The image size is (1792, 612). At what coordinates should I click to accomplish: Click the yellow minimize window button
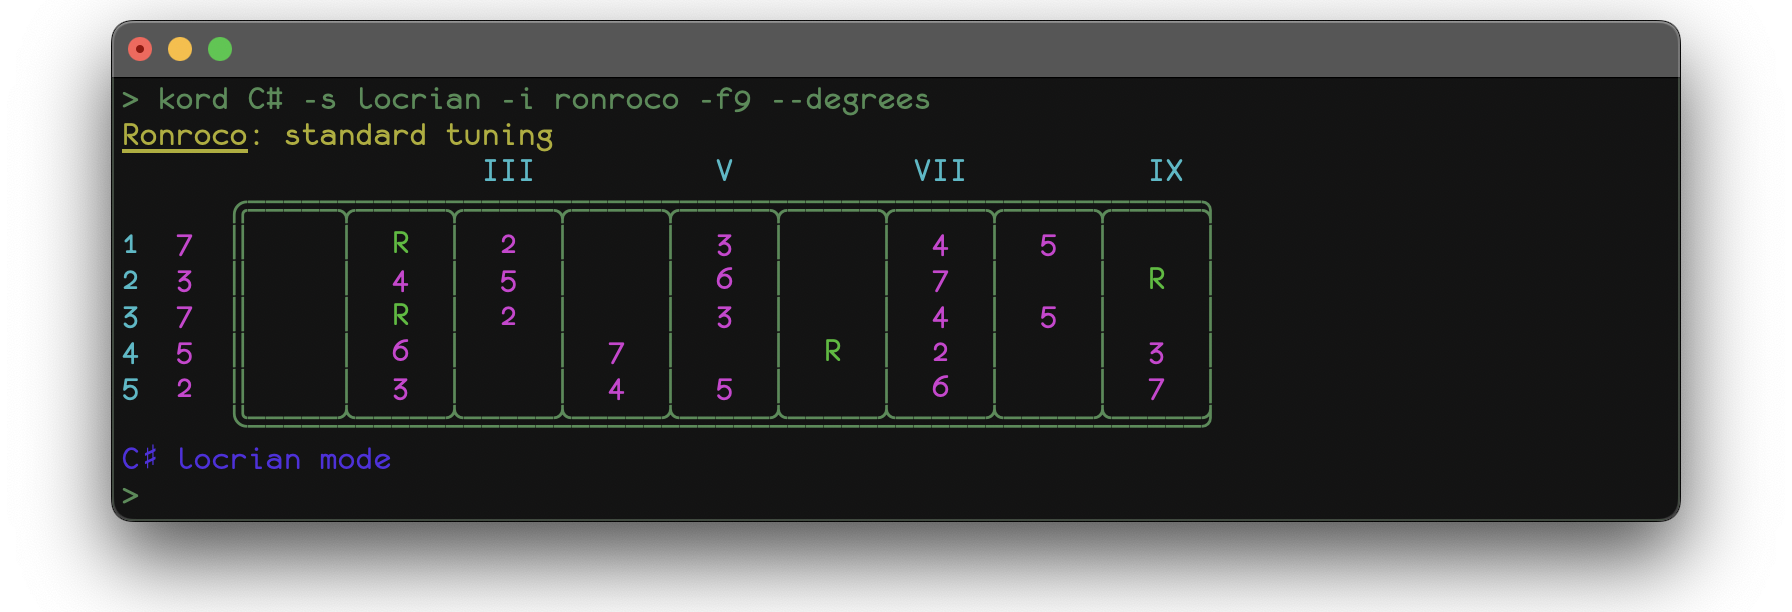point(180,49)
